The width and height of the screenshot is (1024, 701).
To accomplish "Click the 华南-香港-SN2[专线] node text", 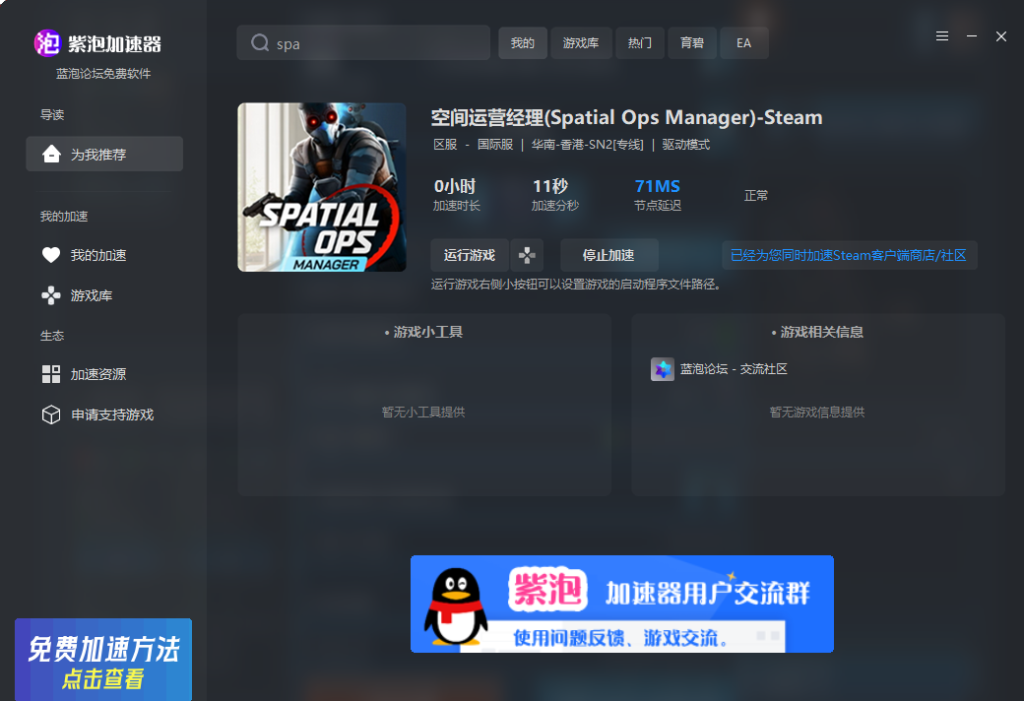I will pyautogui.click(x=587, y=144).
